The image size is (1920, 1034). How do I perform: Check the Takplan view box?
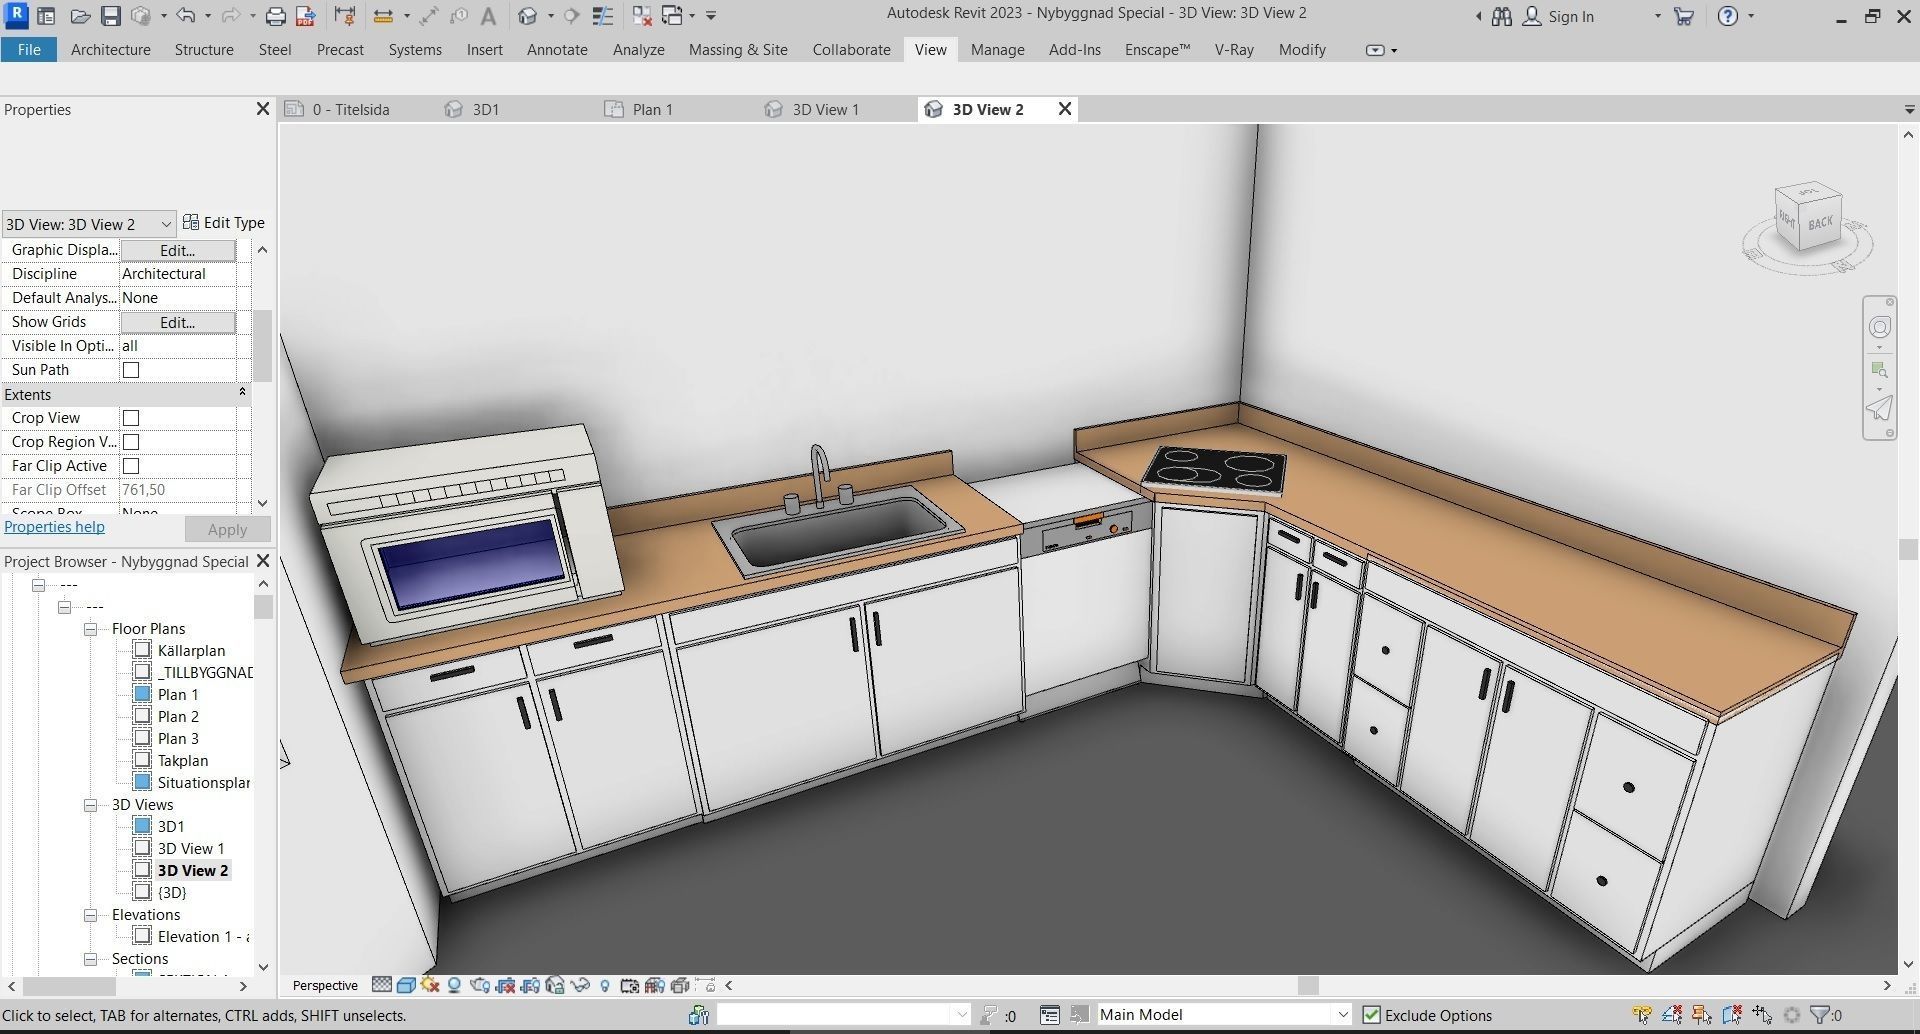click(142, 760)
